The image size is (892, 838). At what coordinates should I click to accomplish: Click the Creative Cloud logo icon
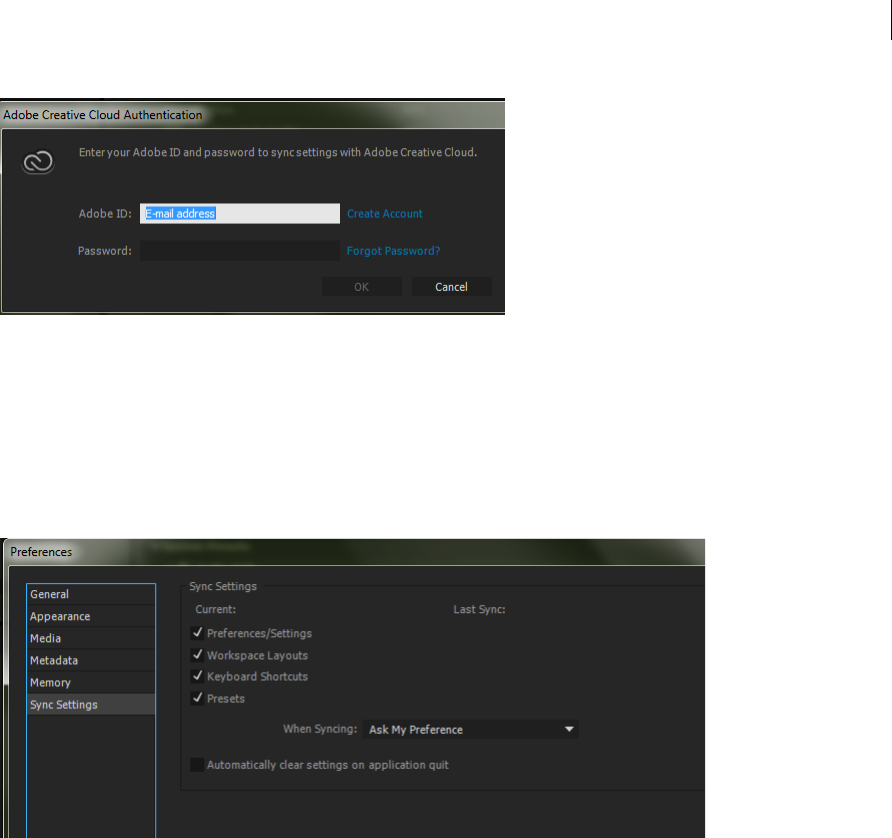38,162
